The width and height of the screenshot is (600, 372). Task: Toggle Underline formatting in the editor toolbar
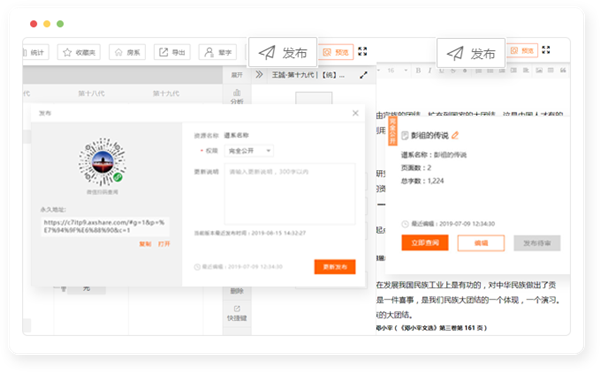[442, 70]
